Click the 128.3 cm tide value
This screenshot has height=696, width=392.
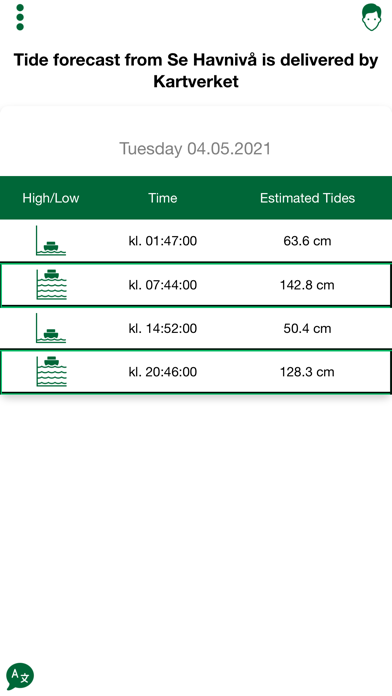point(307,372)
